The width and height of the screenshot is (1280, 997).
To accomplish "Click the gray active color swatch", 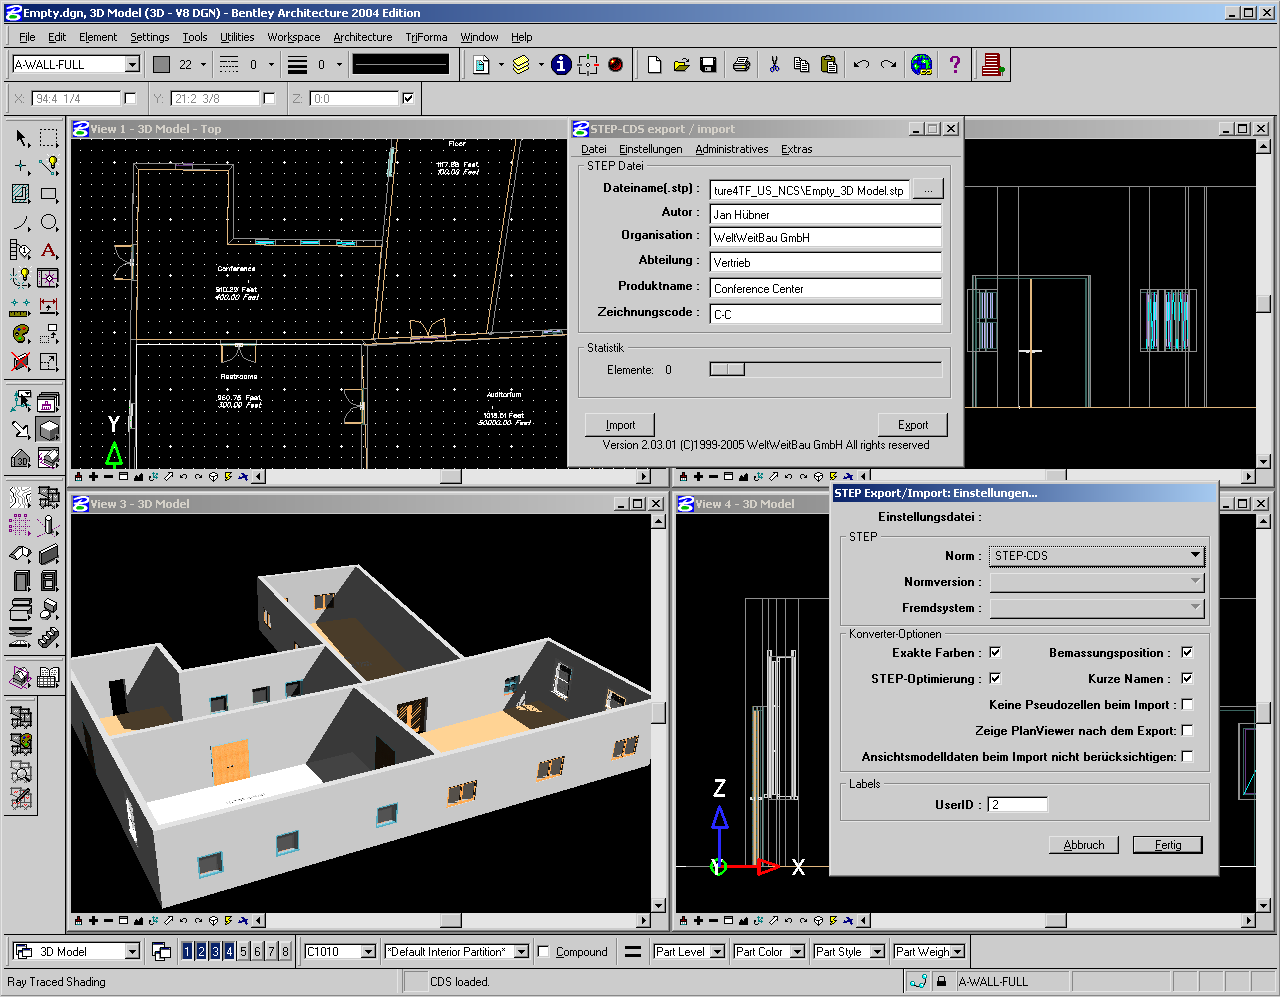I will 161,64.
